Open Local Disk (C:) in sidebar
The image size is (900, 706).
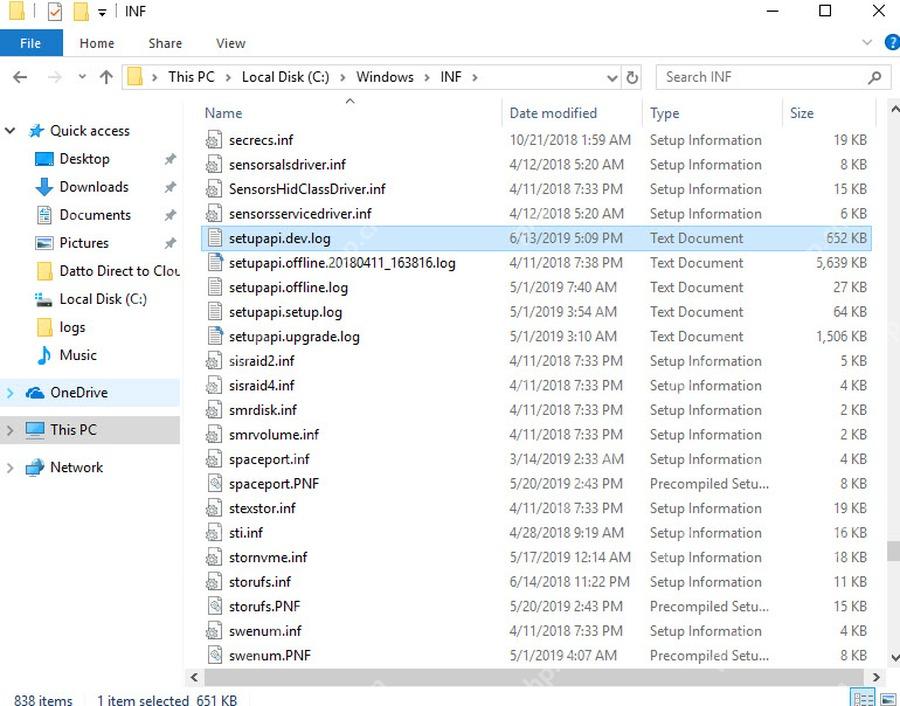(x=103, y=299)
